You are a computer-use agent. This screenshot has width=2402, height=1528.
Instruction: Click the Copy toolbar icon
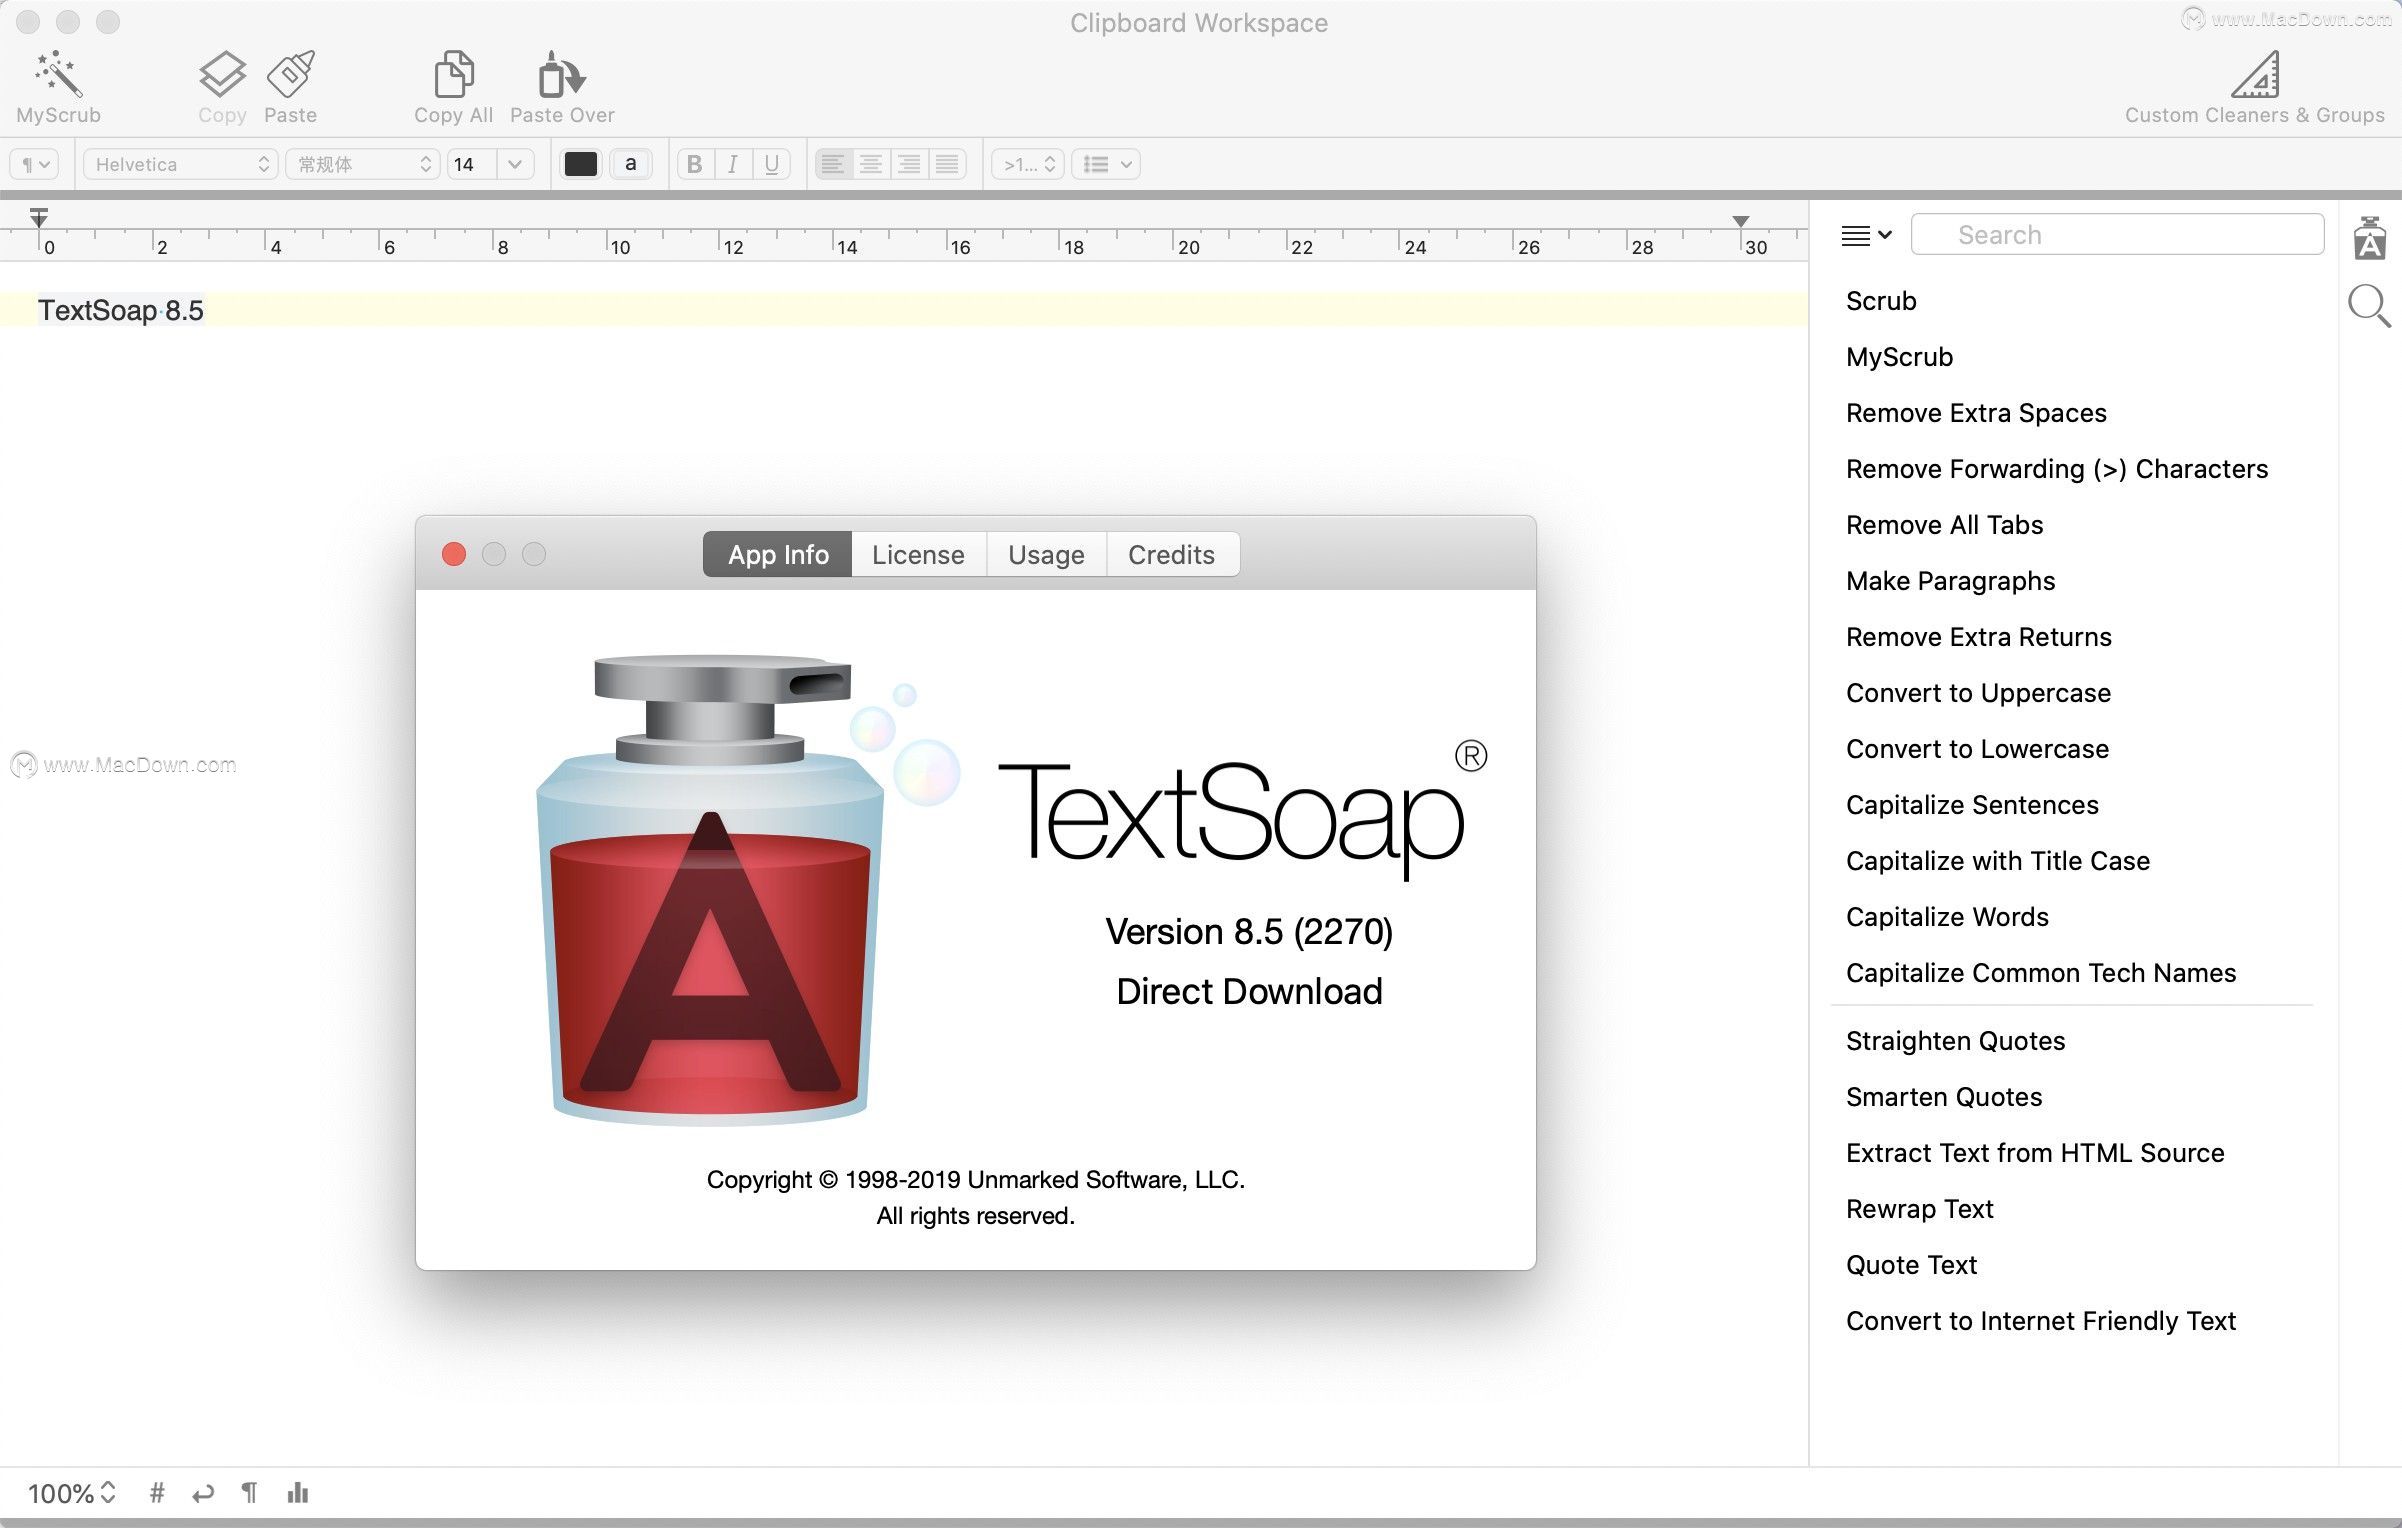(222, 75)
